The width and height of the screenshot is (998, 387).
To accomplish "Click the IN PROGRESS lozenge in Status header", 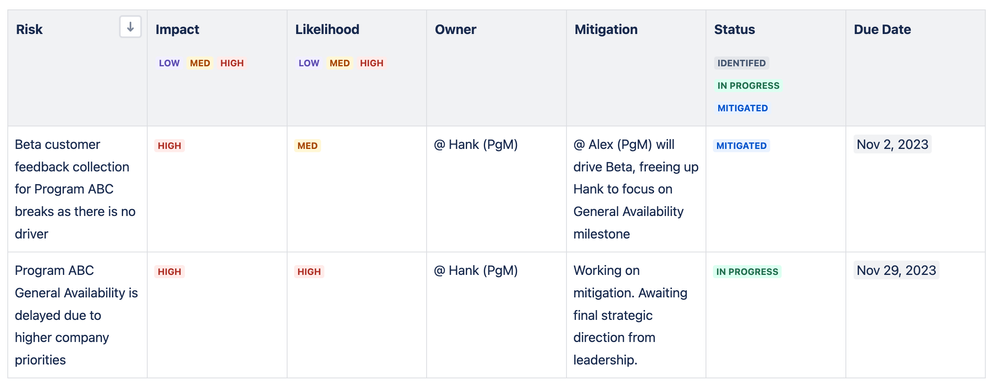I will pos(748,85).
